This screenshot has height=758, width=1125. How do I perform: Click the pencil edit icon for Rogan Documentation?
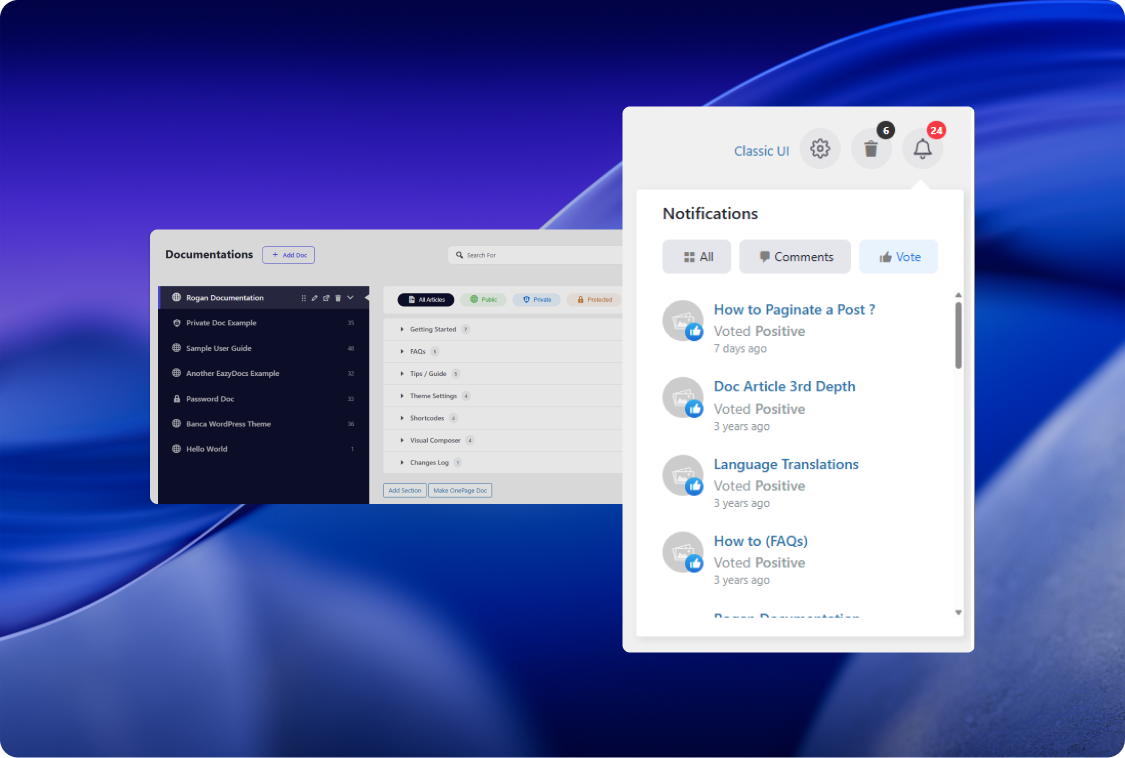coord(314,298)
